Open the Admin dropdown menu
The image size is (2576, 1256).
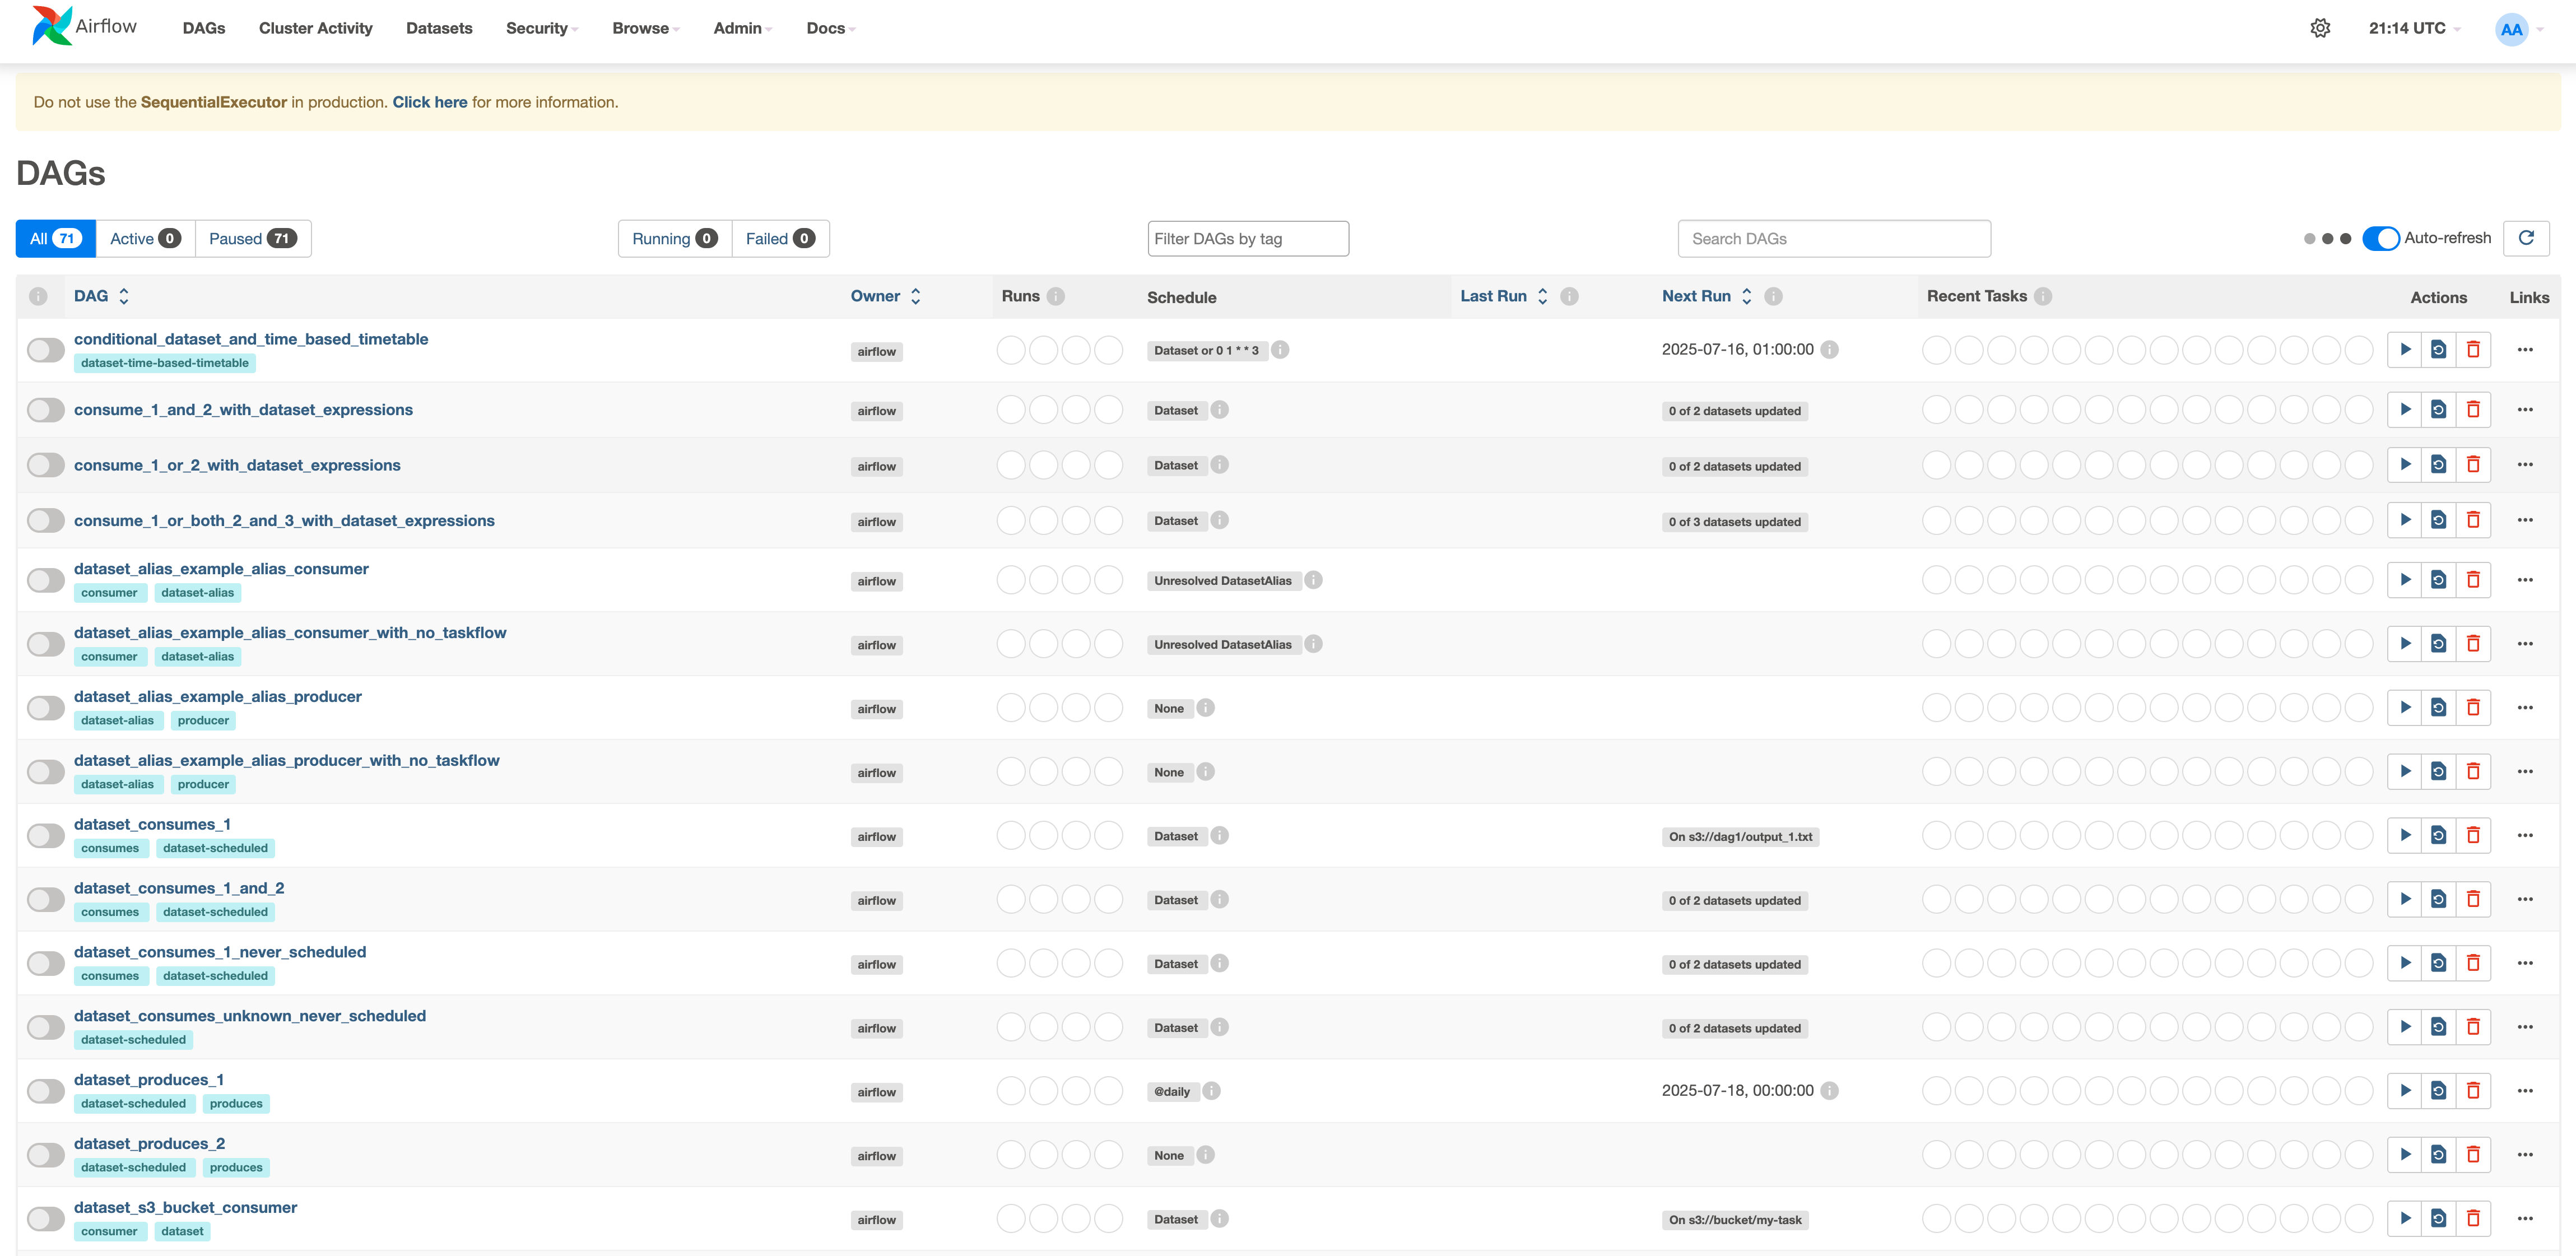(x=742, y=28)
